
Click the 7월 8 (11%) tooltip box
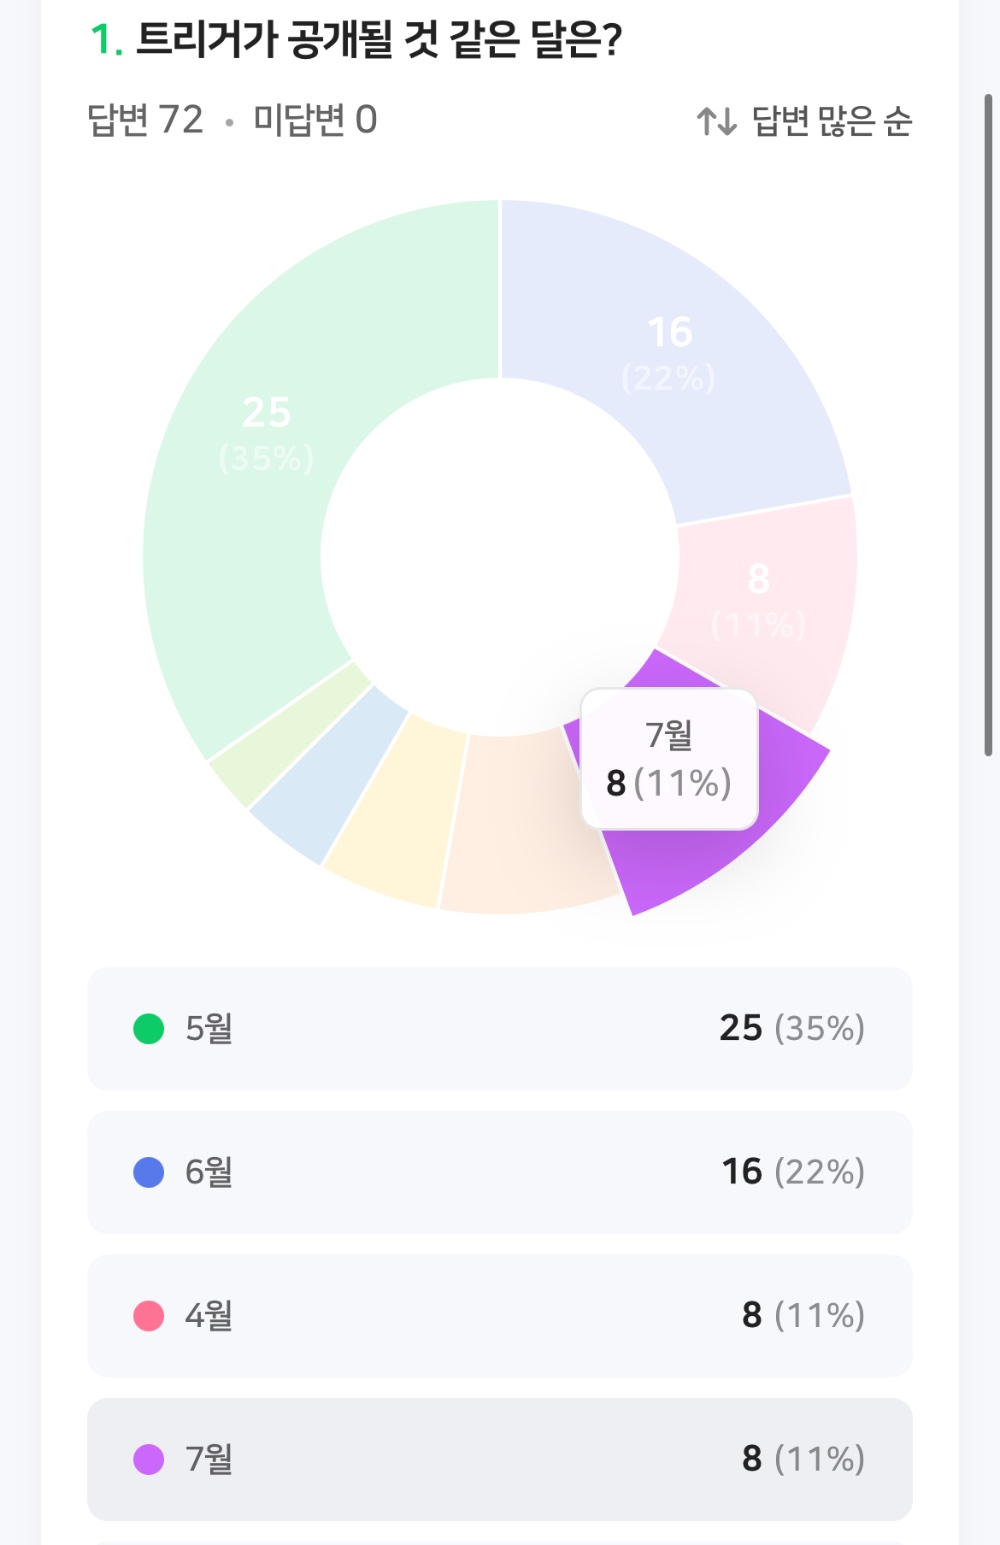point(669,759)
